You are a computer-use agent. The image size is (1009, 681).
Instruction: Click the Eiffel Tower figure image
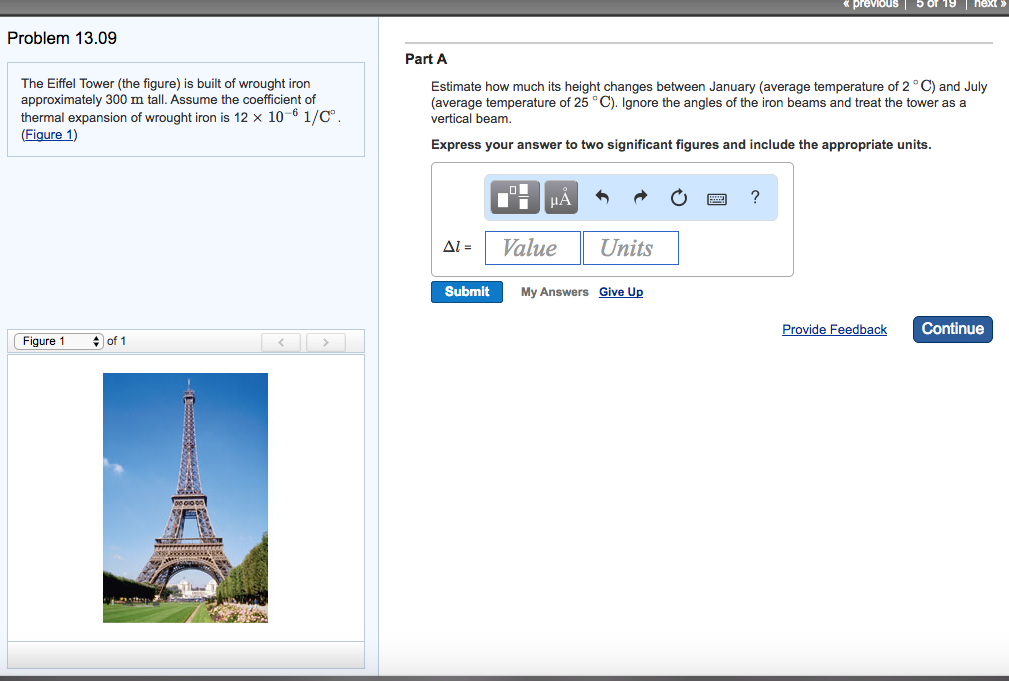click(184, 496)
